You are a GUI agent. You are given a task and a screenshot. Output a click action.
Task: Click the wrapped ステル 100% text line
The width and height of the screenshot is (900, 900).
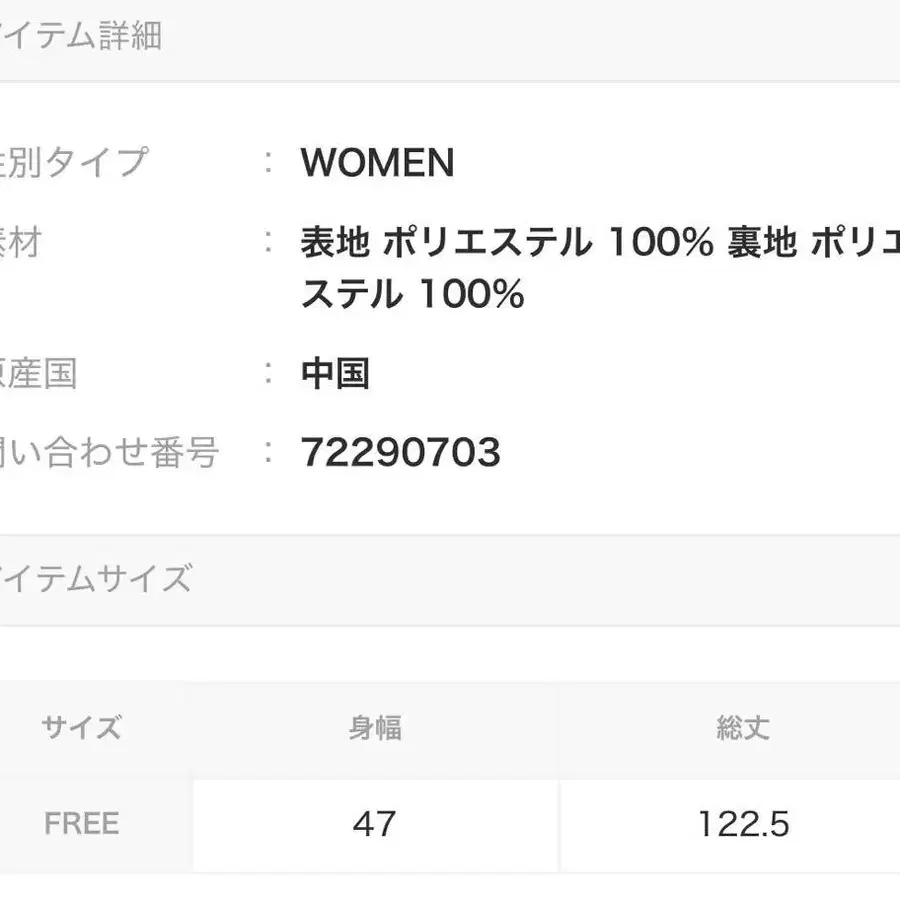pos(412,294)
